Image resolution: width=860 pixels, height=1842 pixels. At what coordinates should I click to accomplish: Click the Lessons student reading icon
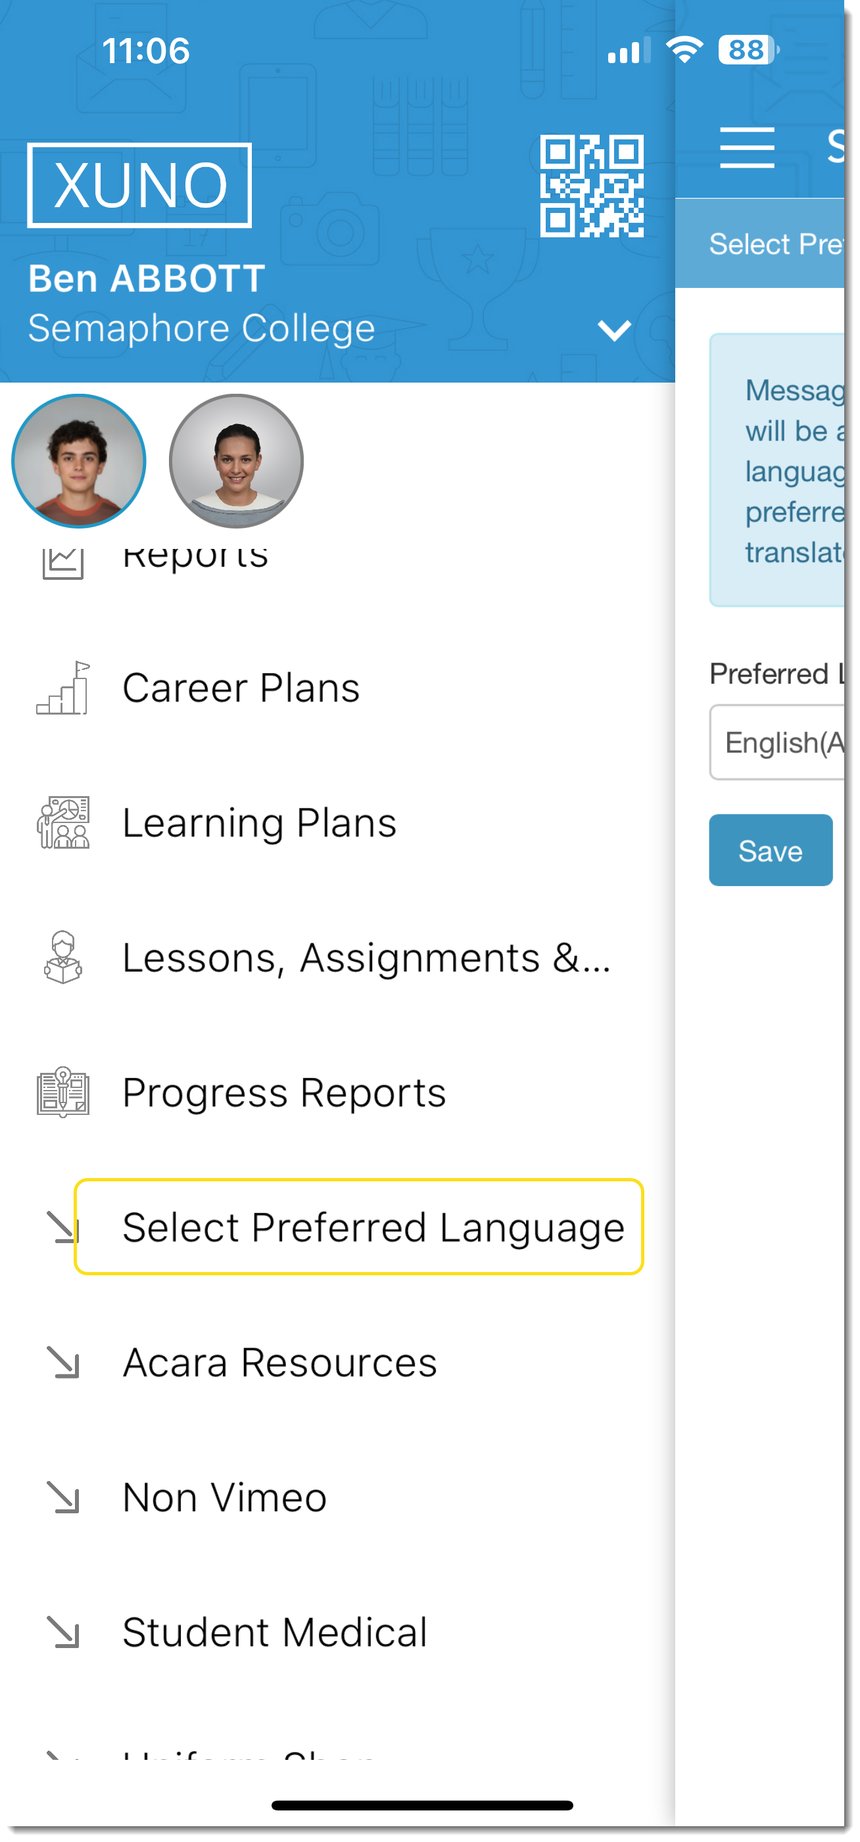tap(63, 958)
